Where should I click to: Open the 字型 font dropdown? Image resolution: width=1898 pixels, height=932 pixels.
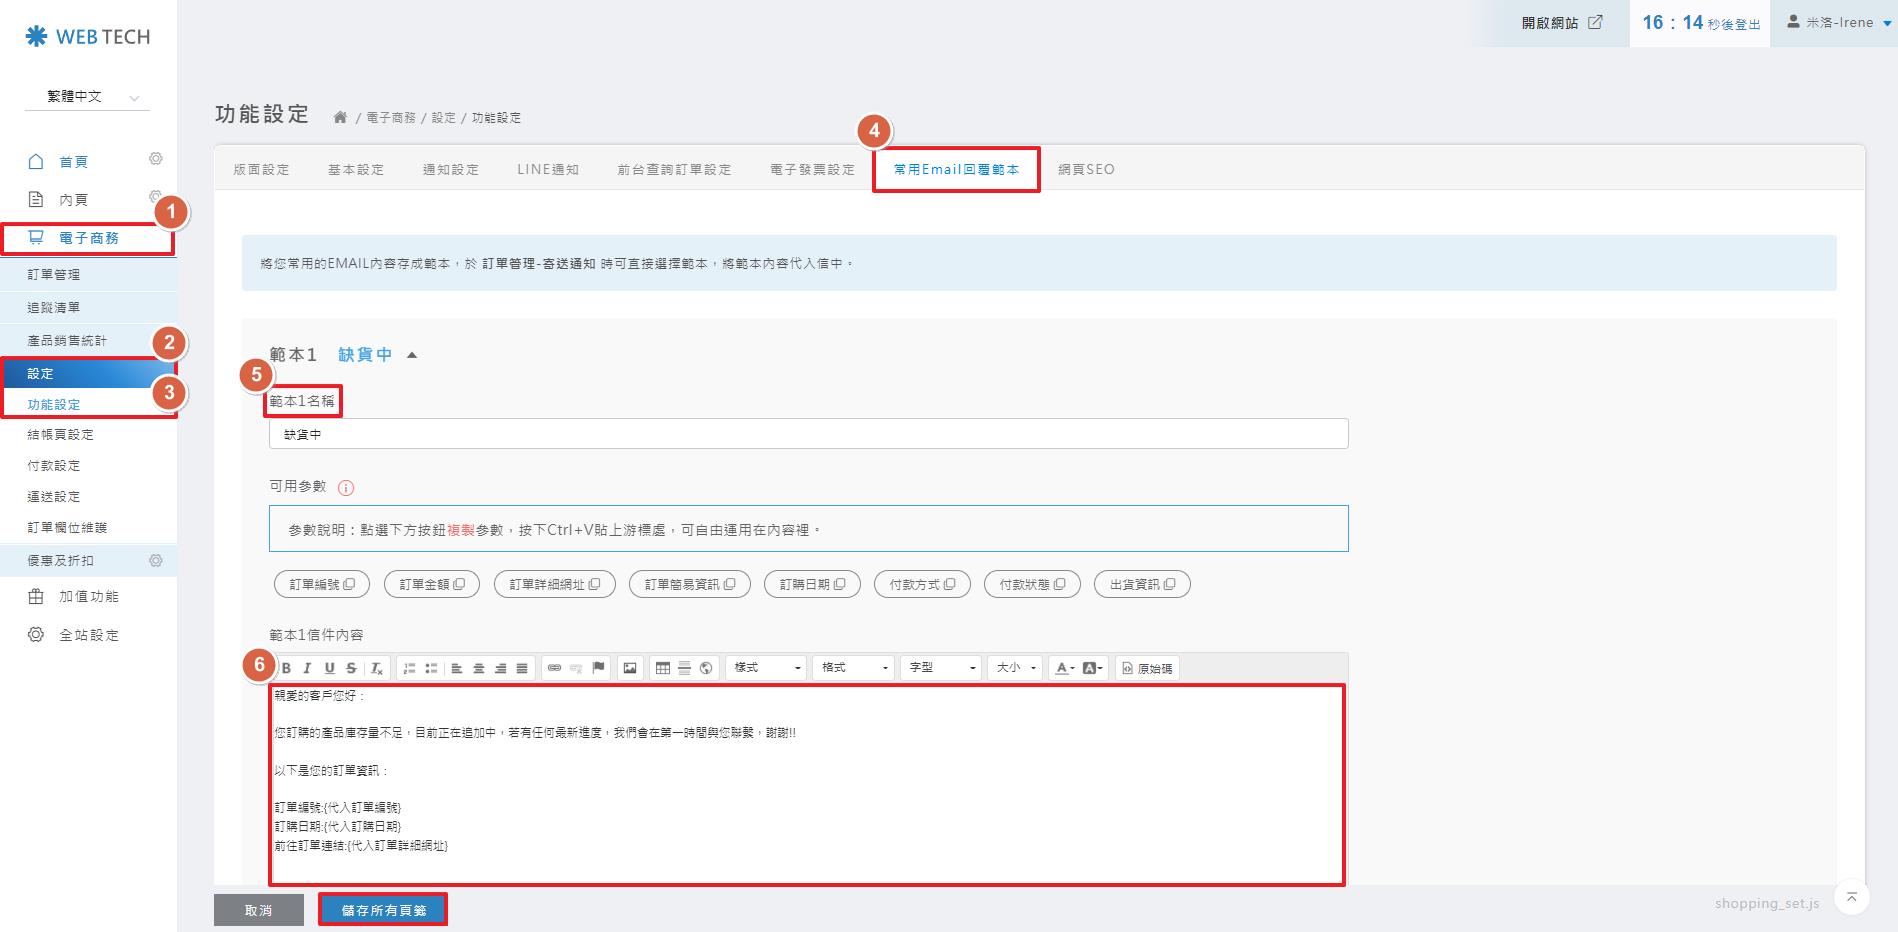[941, 668]
